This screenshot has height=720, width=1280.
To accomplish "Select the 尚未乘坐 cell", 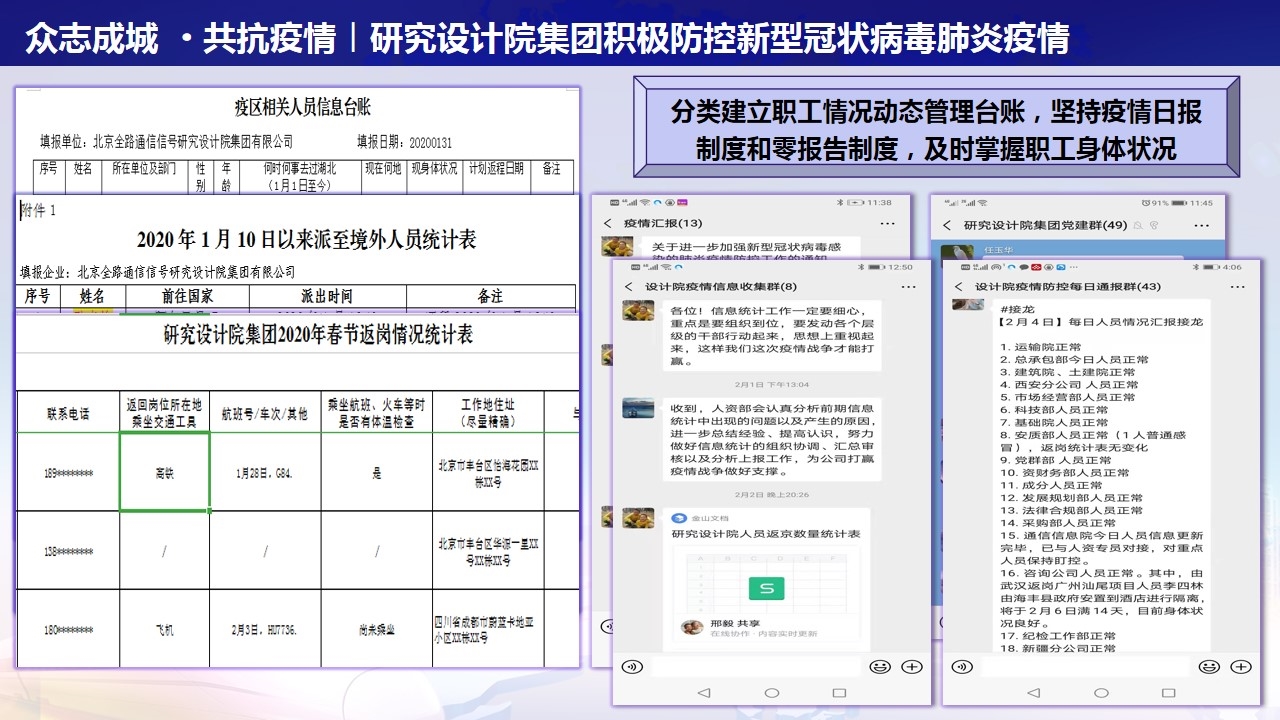I will coord(376,630).
